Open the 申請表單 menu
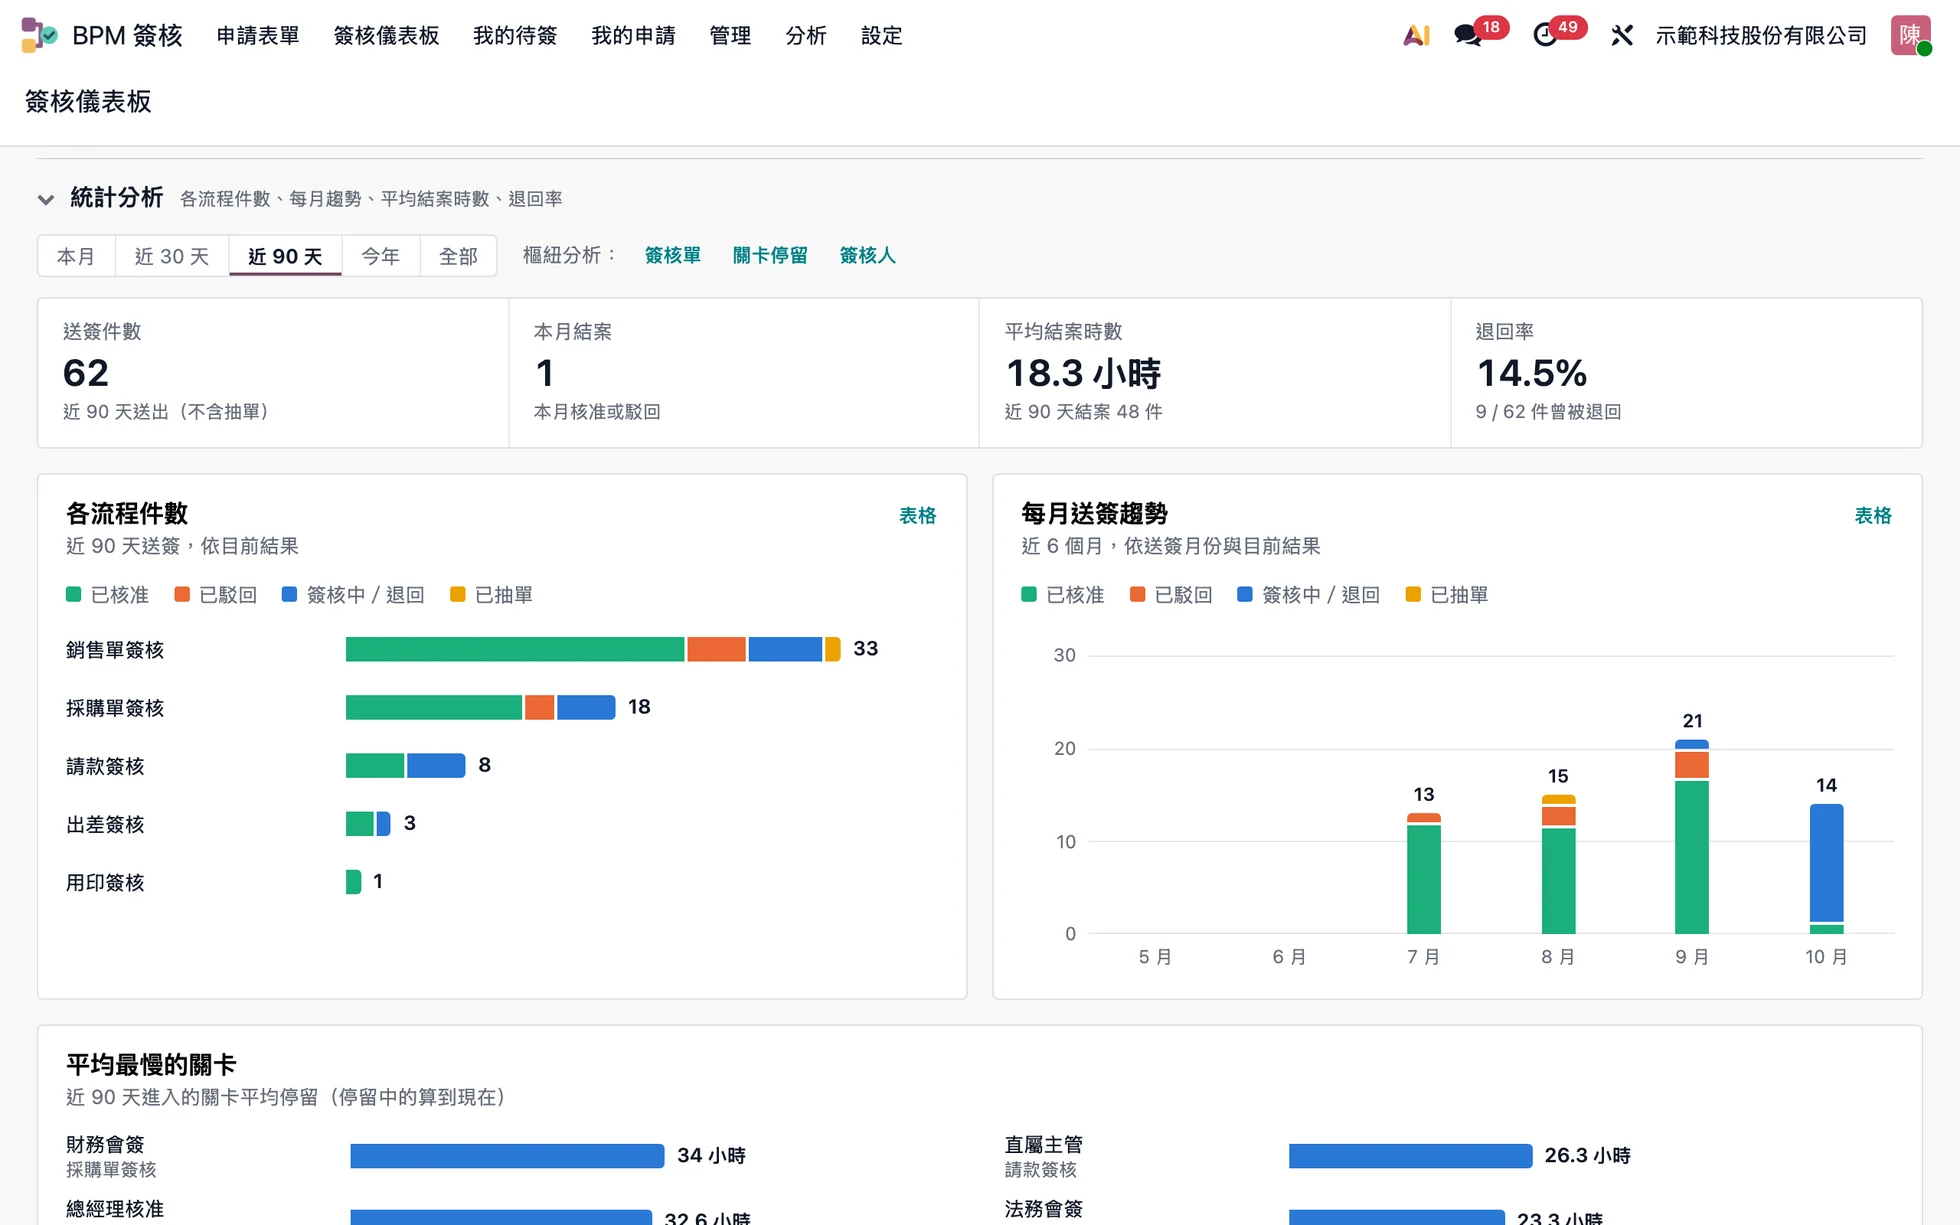 tap(258, 35)
